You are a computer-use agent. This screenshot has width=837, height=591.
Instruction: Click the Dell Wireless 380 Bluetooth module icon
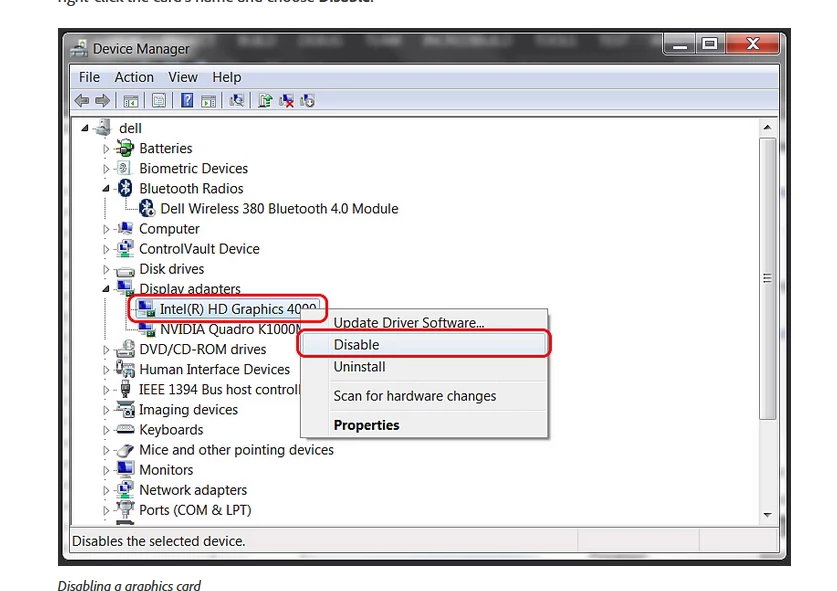click(x=147, y=208)
